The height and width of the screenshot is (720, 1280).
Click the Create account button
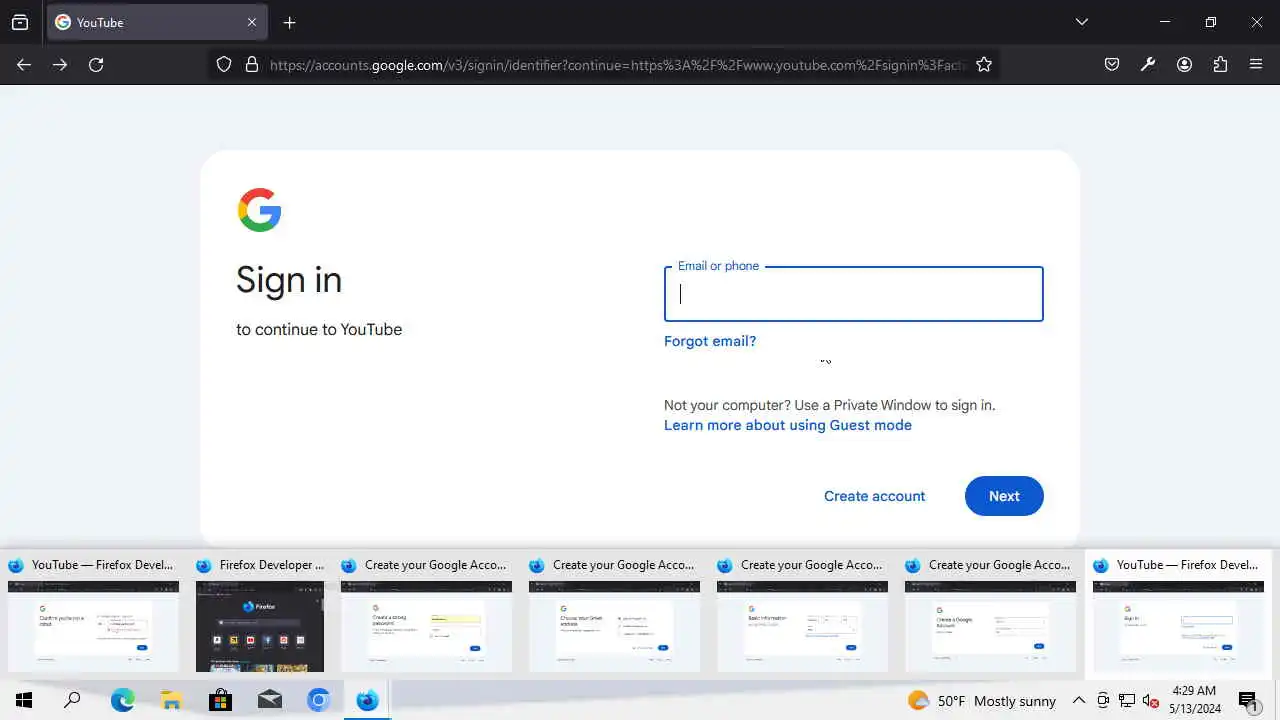pos(874,496)
